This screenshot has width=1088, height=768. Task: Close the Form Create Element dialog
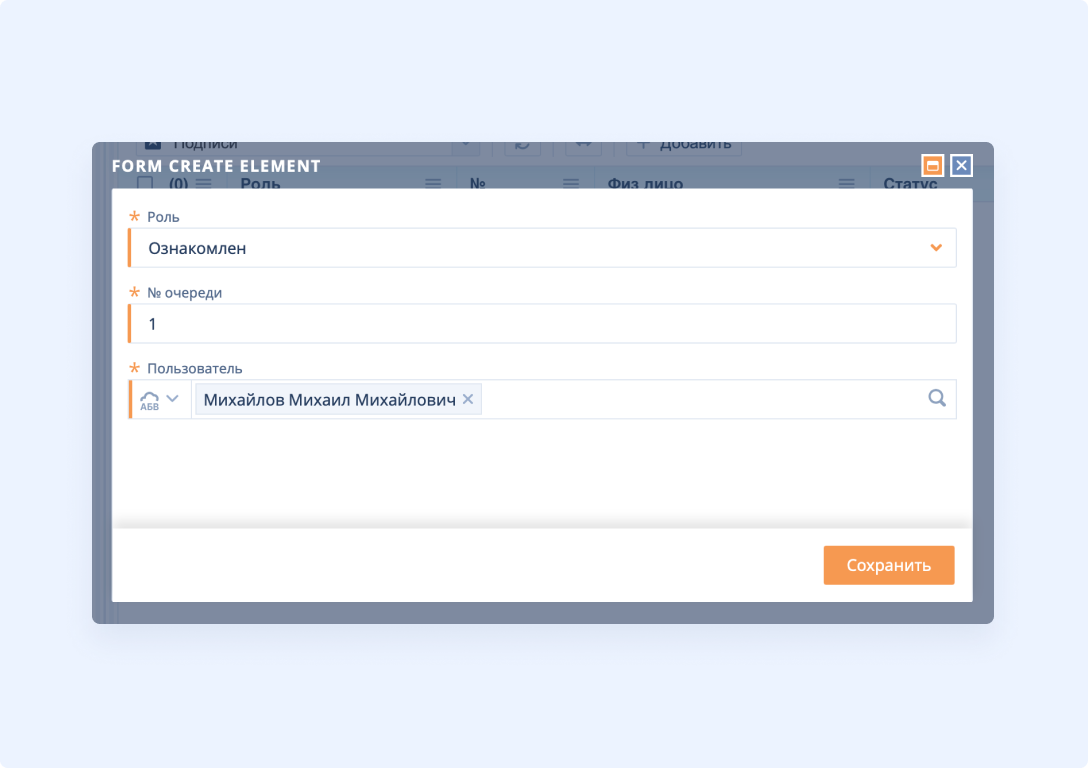tap(961, 166)
